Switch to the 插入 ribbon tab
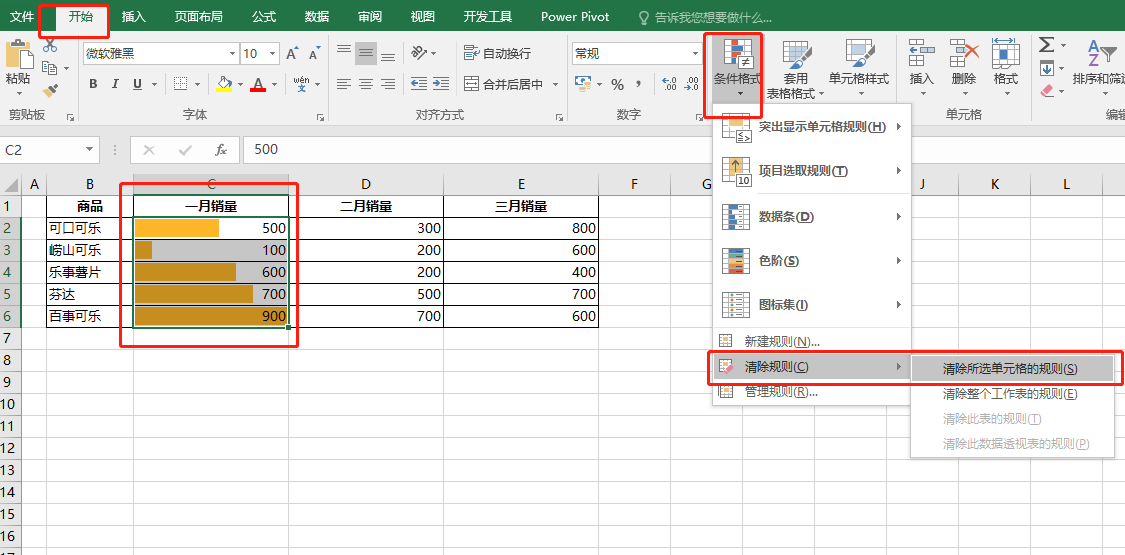The height and width of the screenshot is (555, 1125). point(133,17)
